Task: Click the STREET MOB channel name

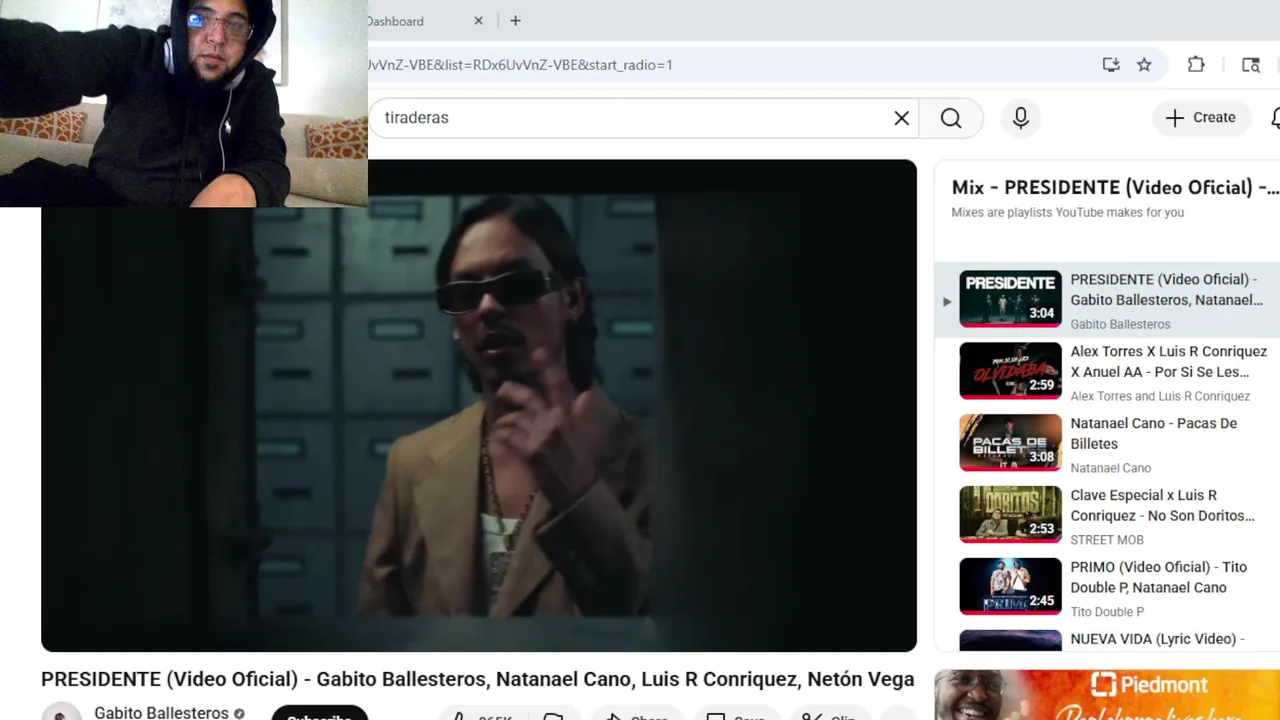Action: 1106,540
